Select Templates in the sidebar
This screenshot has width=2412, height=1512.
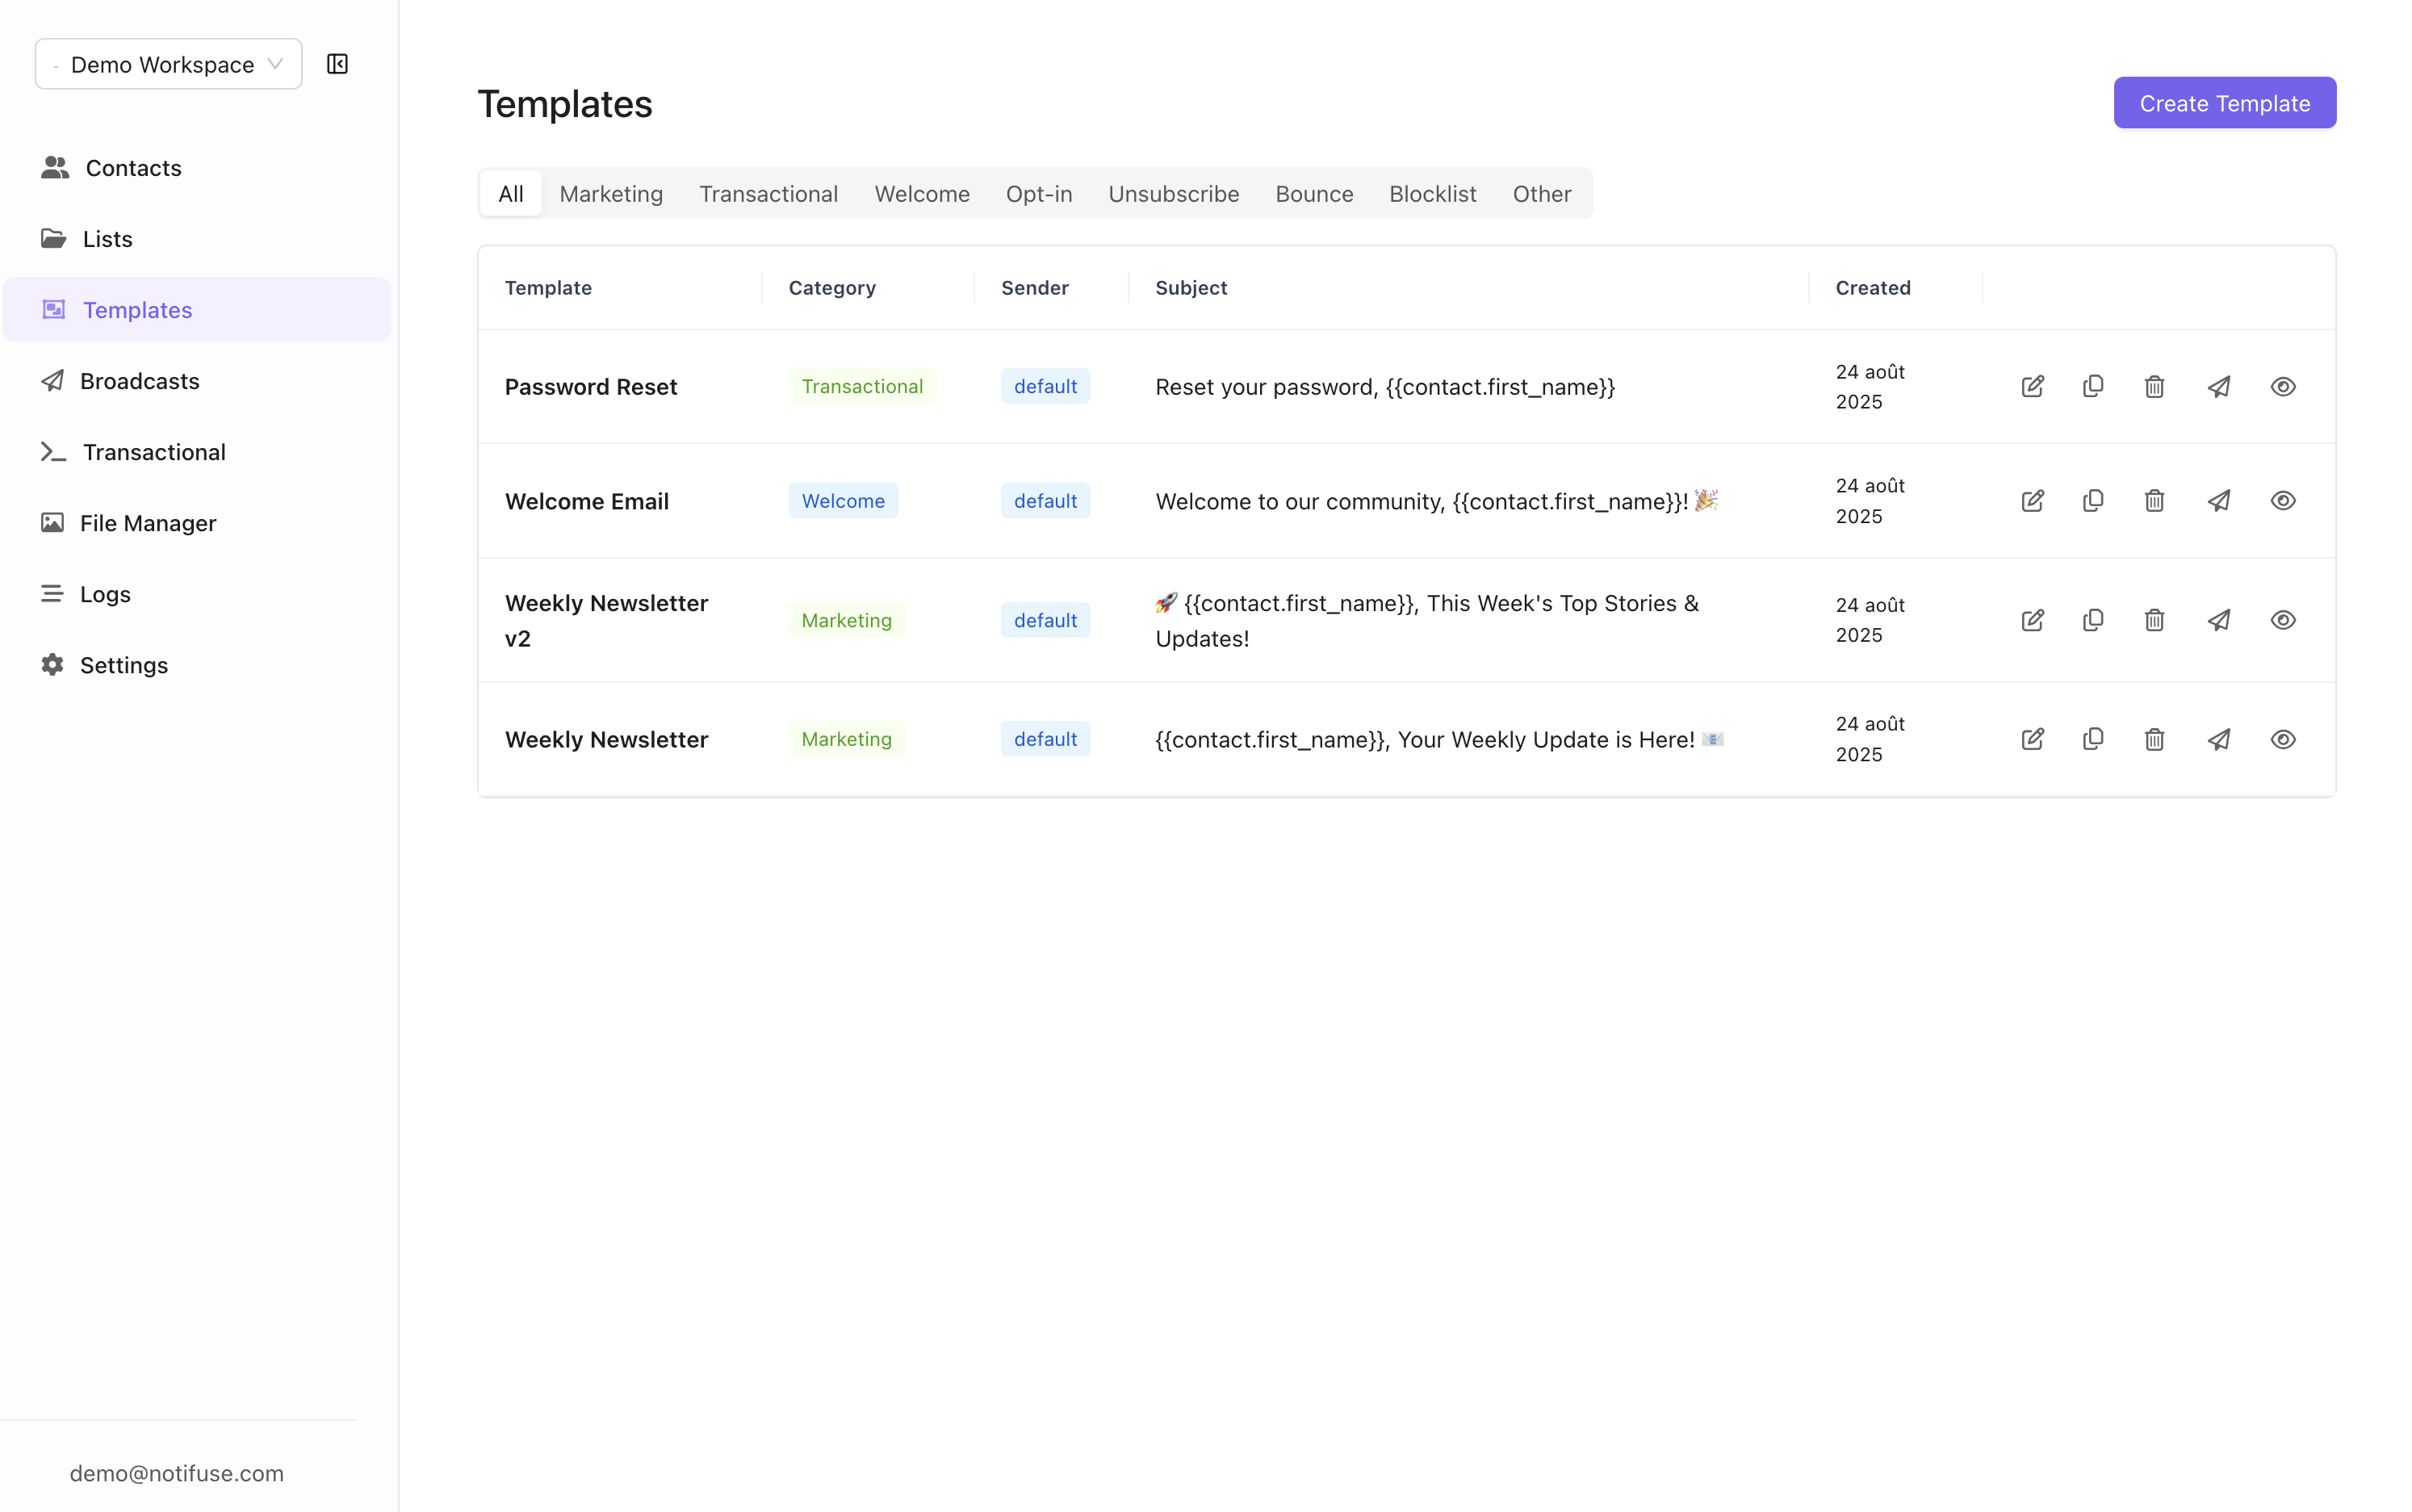[196, 310]
